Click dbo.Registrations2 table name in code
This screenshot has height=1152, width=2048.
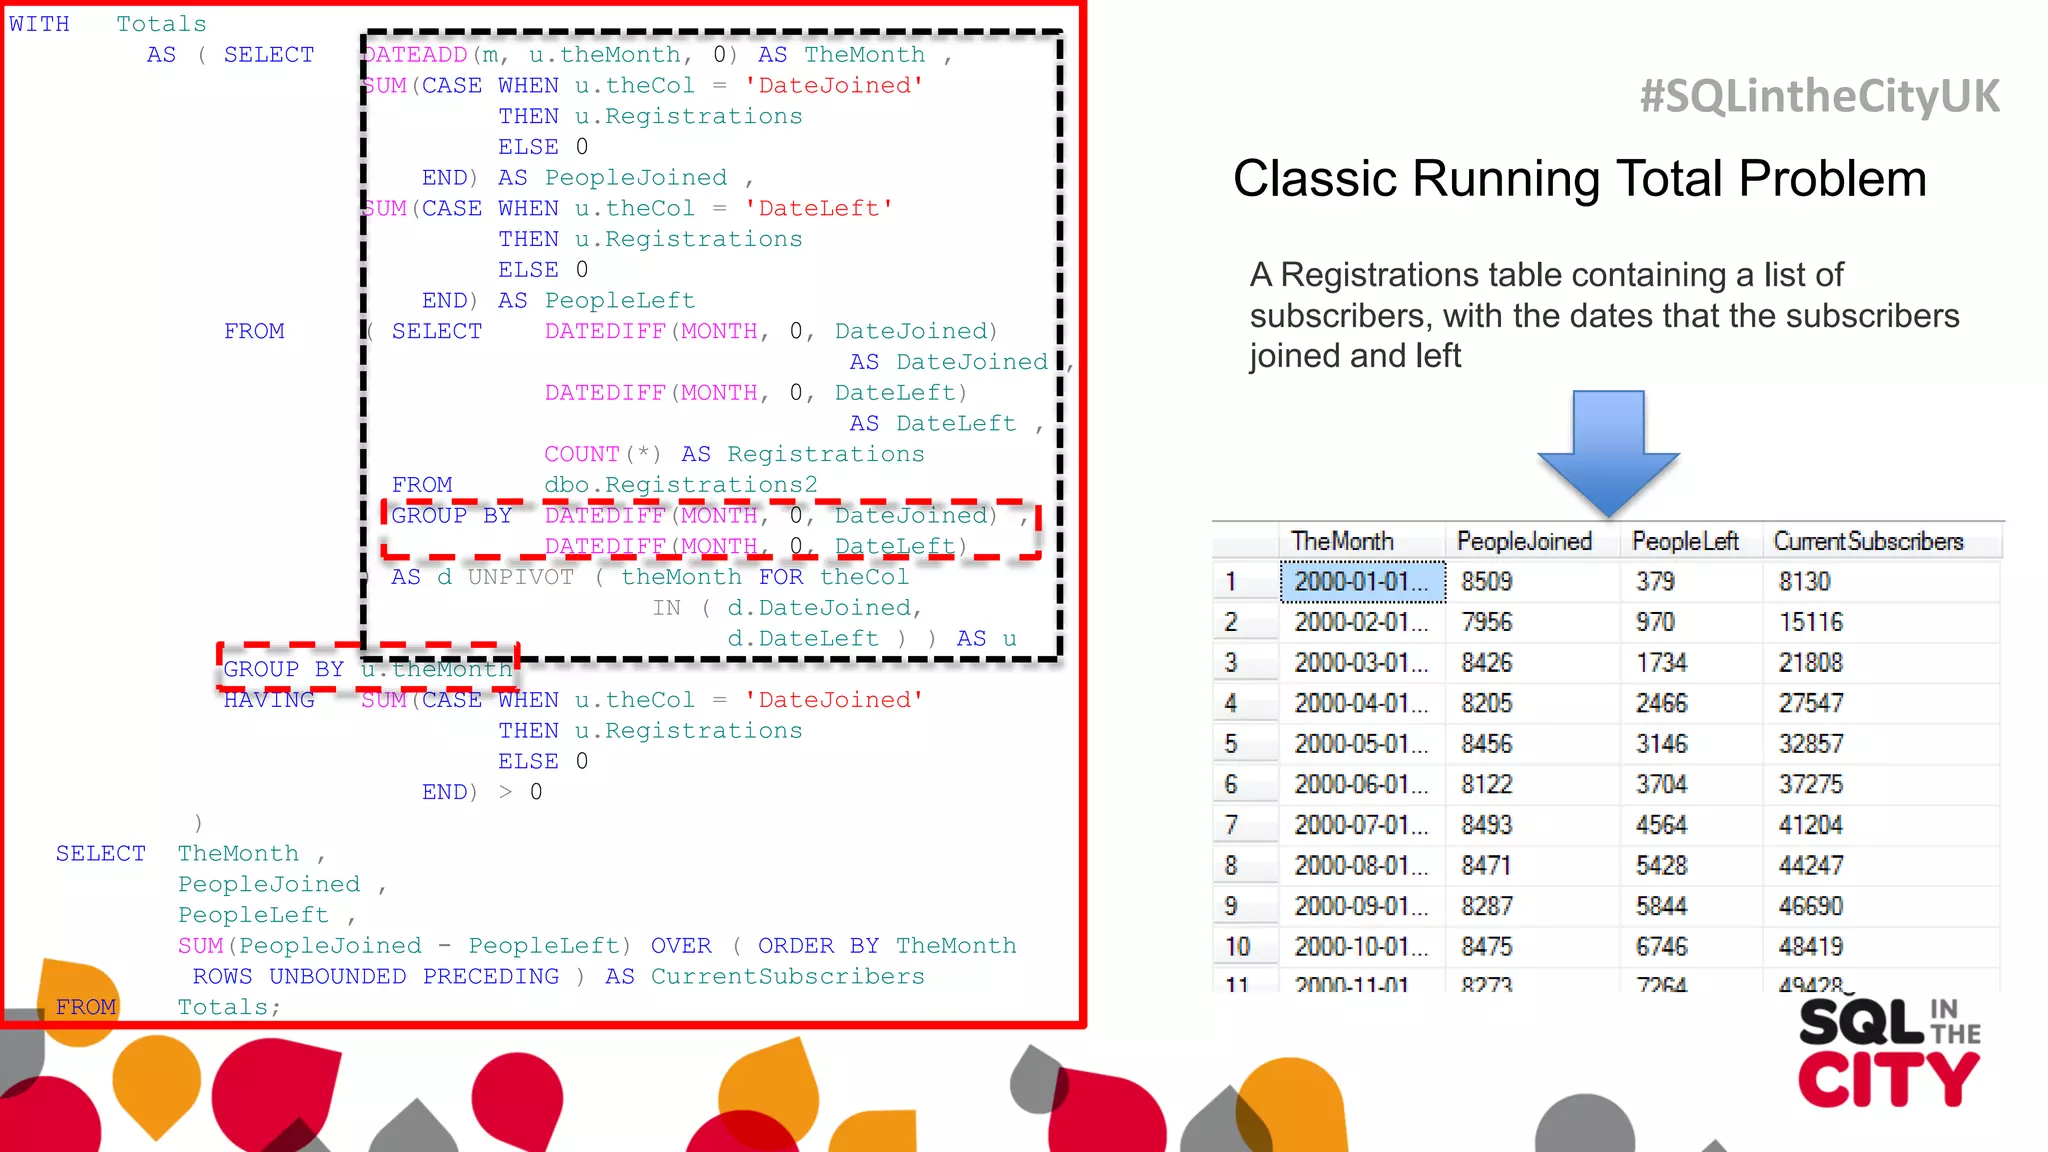(x=680, y=485)
